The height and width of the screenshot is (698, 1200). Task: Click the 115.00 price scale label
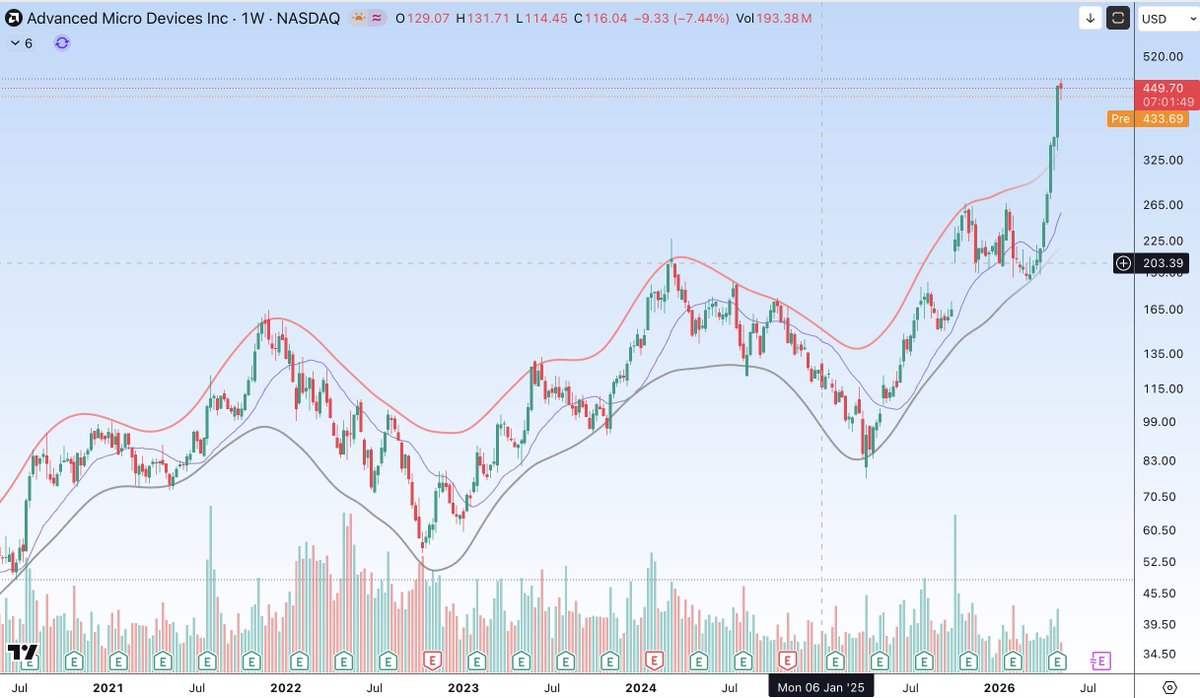(x=1163, y=388)
